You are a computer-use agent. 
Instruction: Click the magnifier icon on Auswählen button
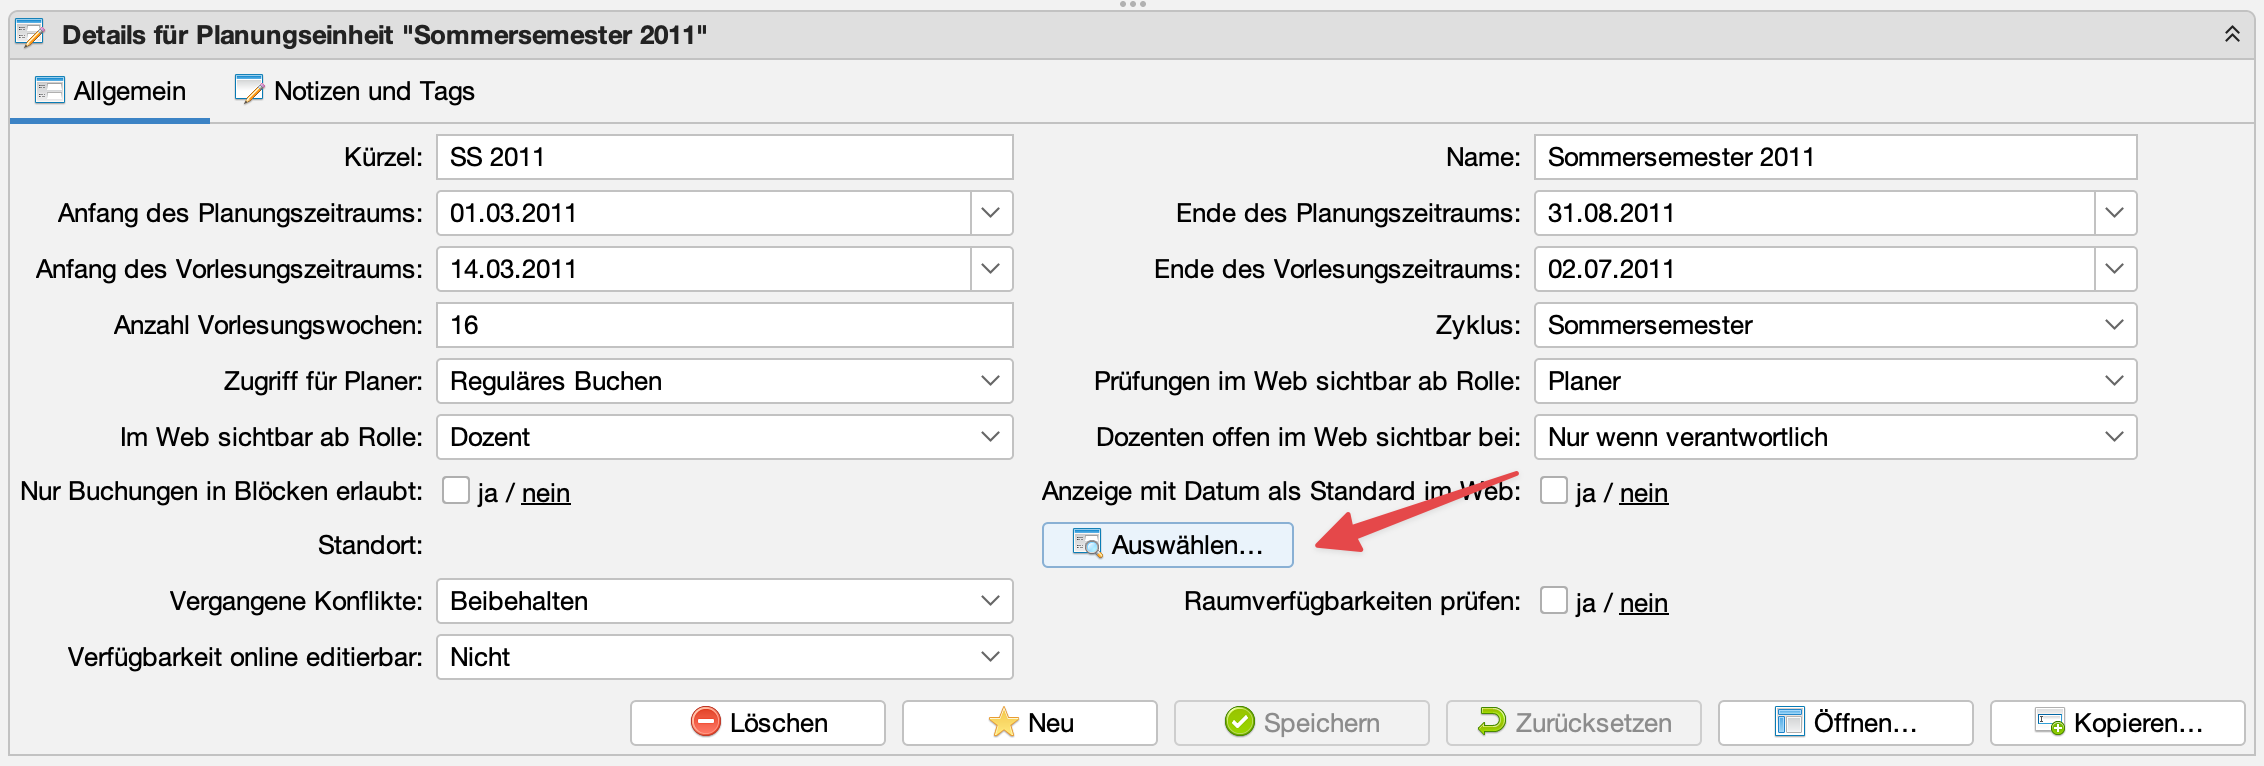coord(1087,544)
